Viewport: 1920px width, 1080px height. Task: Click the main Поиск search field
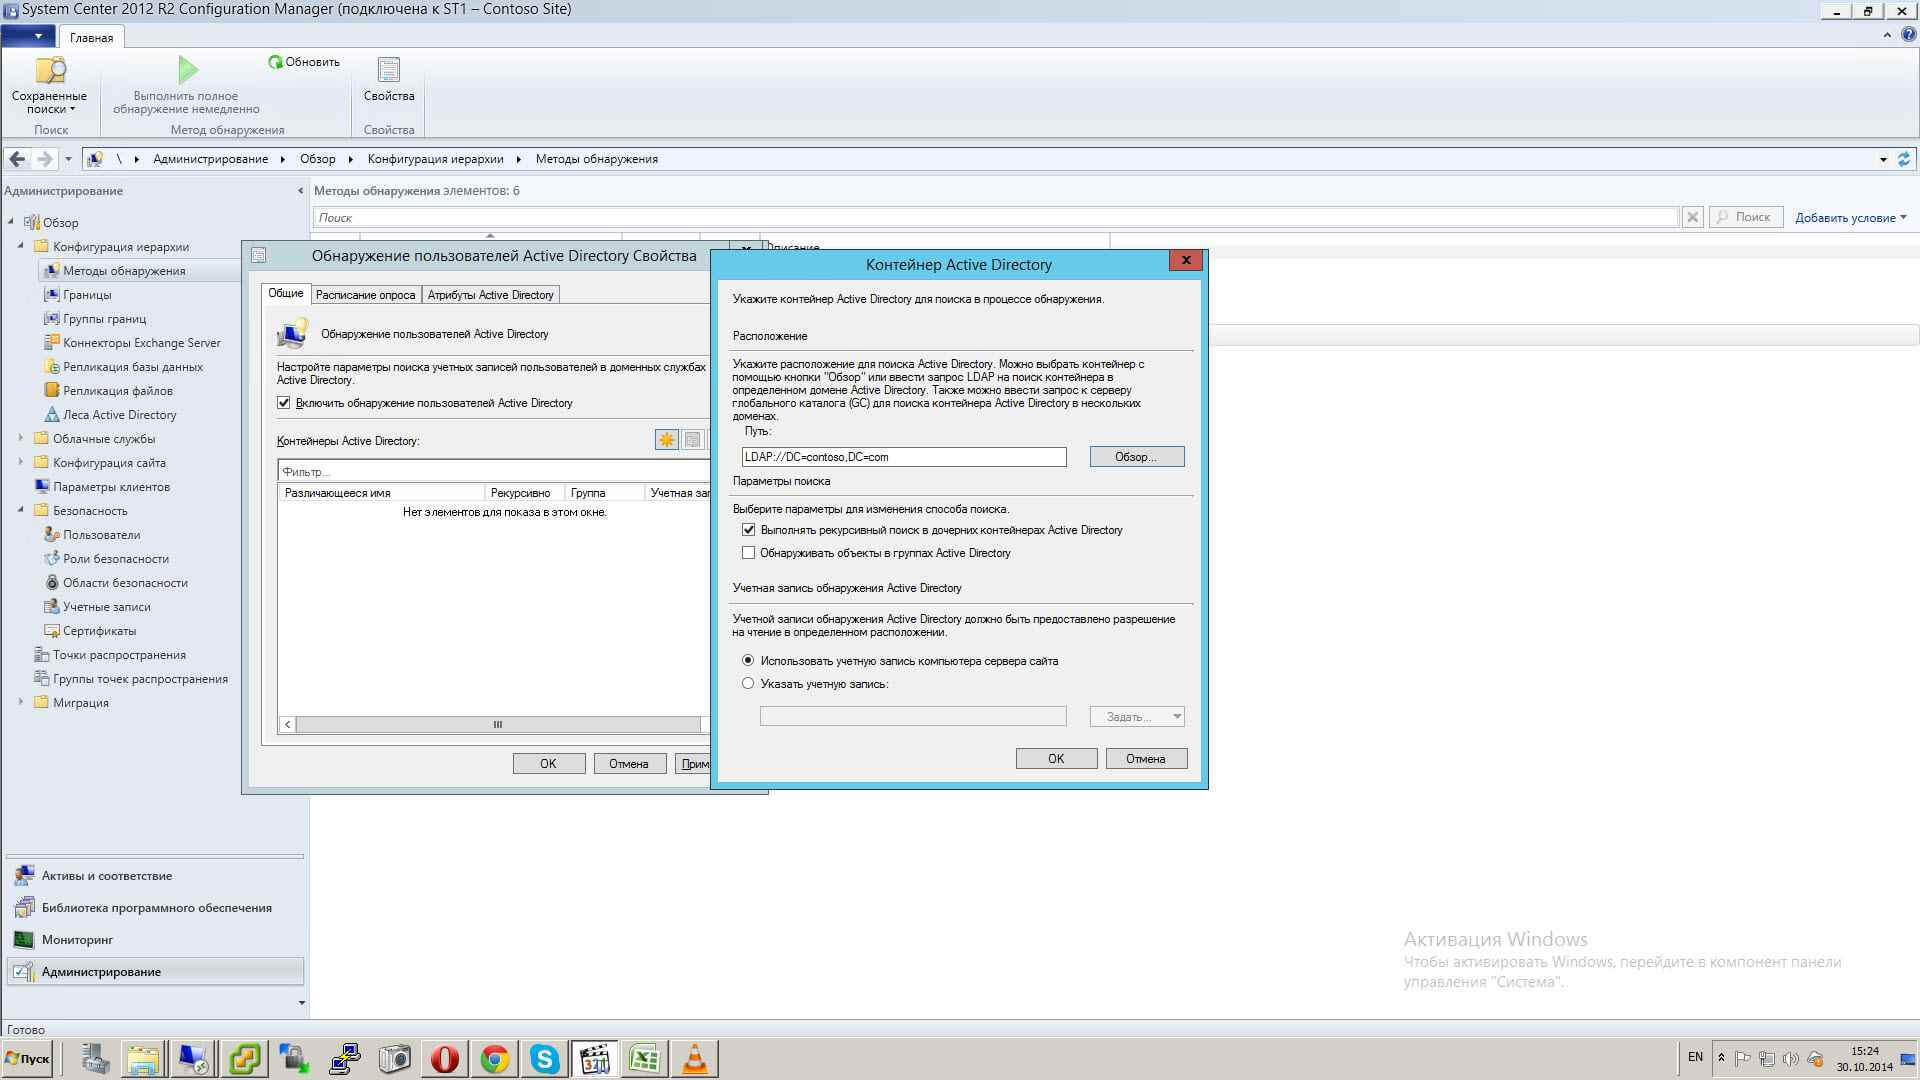tap(996, 217)
